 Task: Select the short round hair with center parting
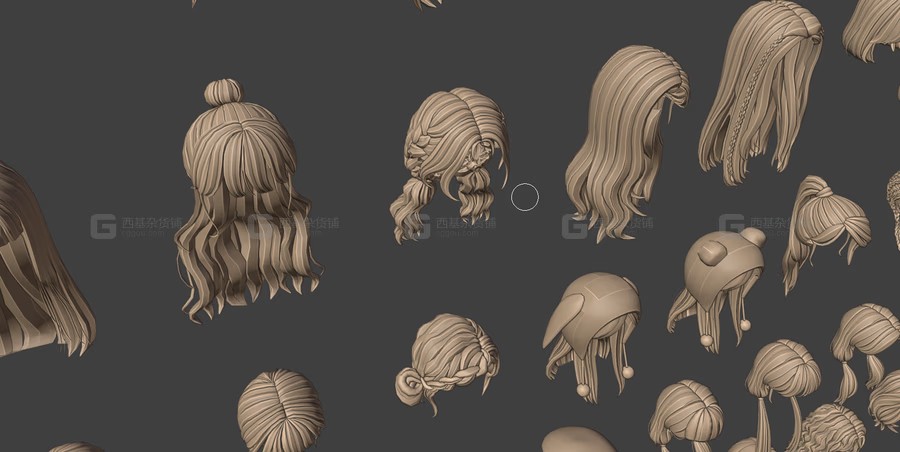280,410
